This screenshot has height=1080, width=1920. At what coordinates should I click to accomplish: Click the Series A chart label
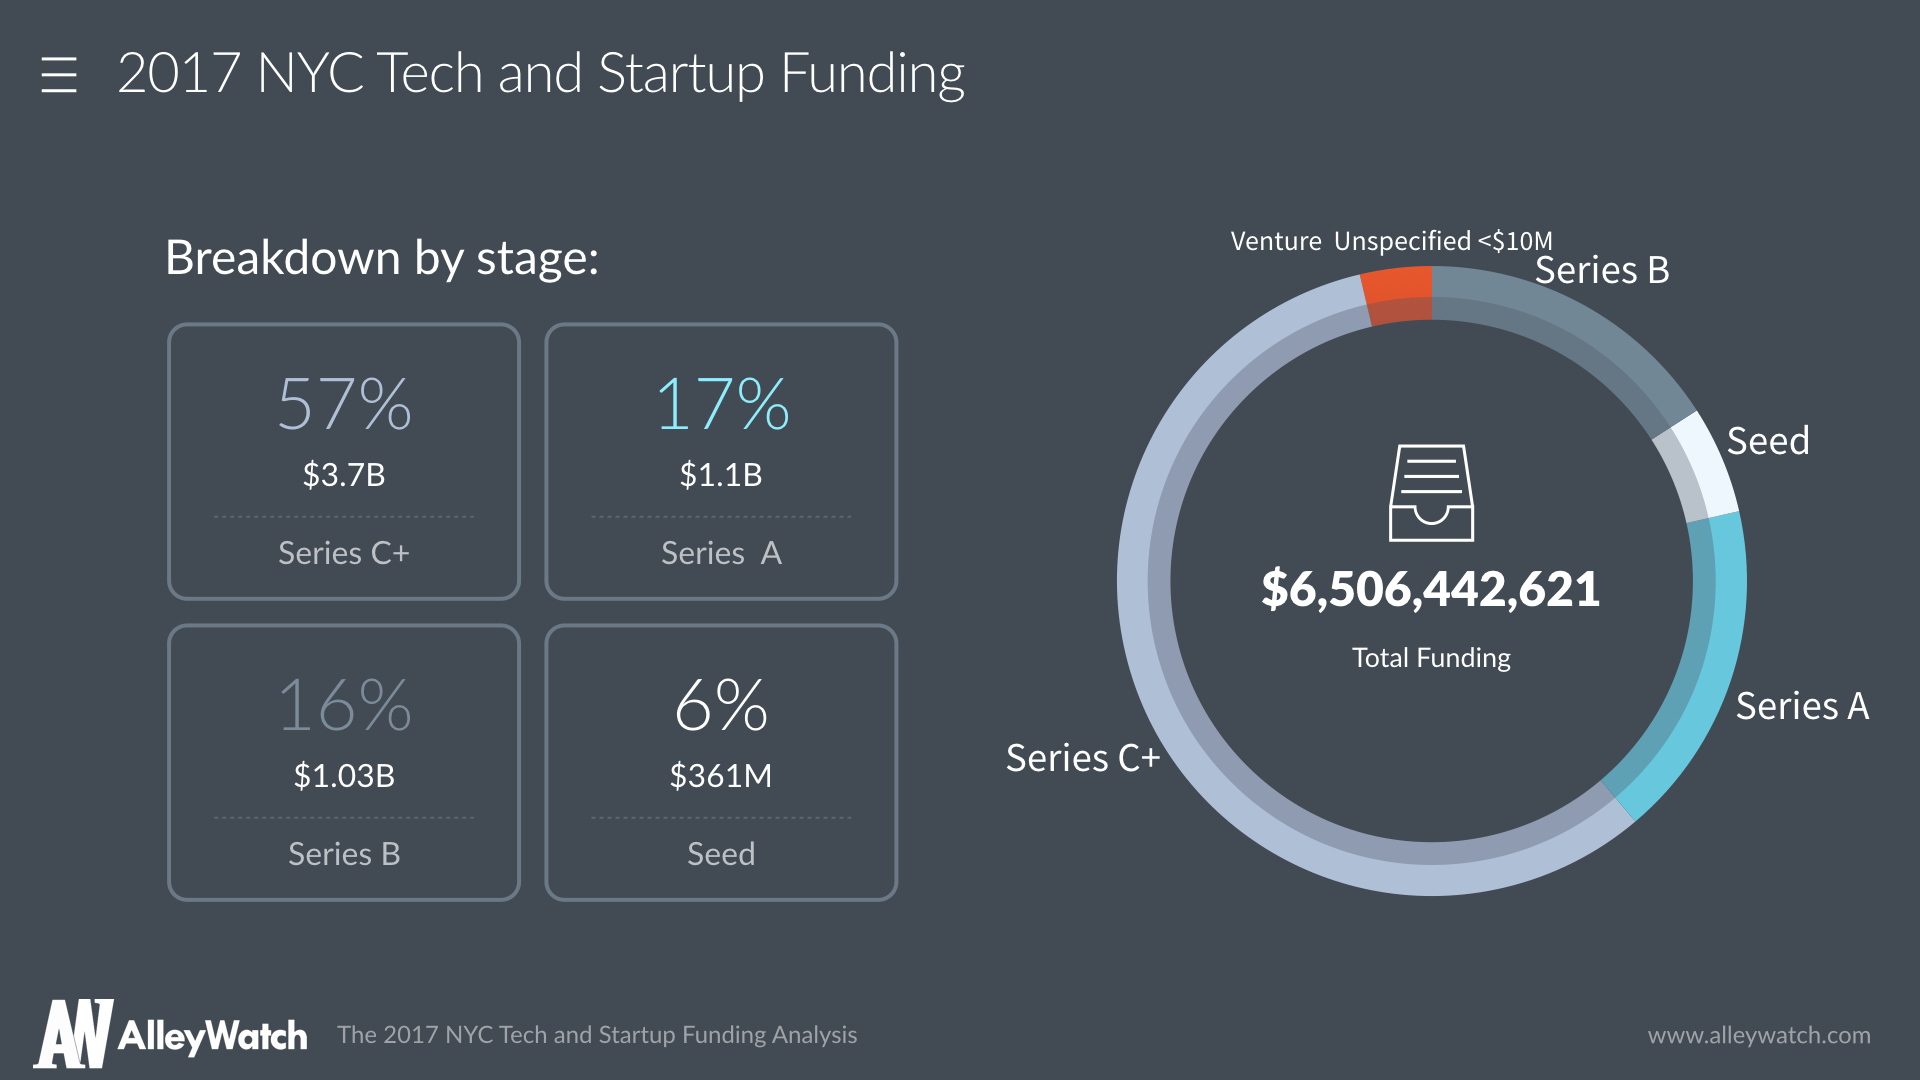1802,706
